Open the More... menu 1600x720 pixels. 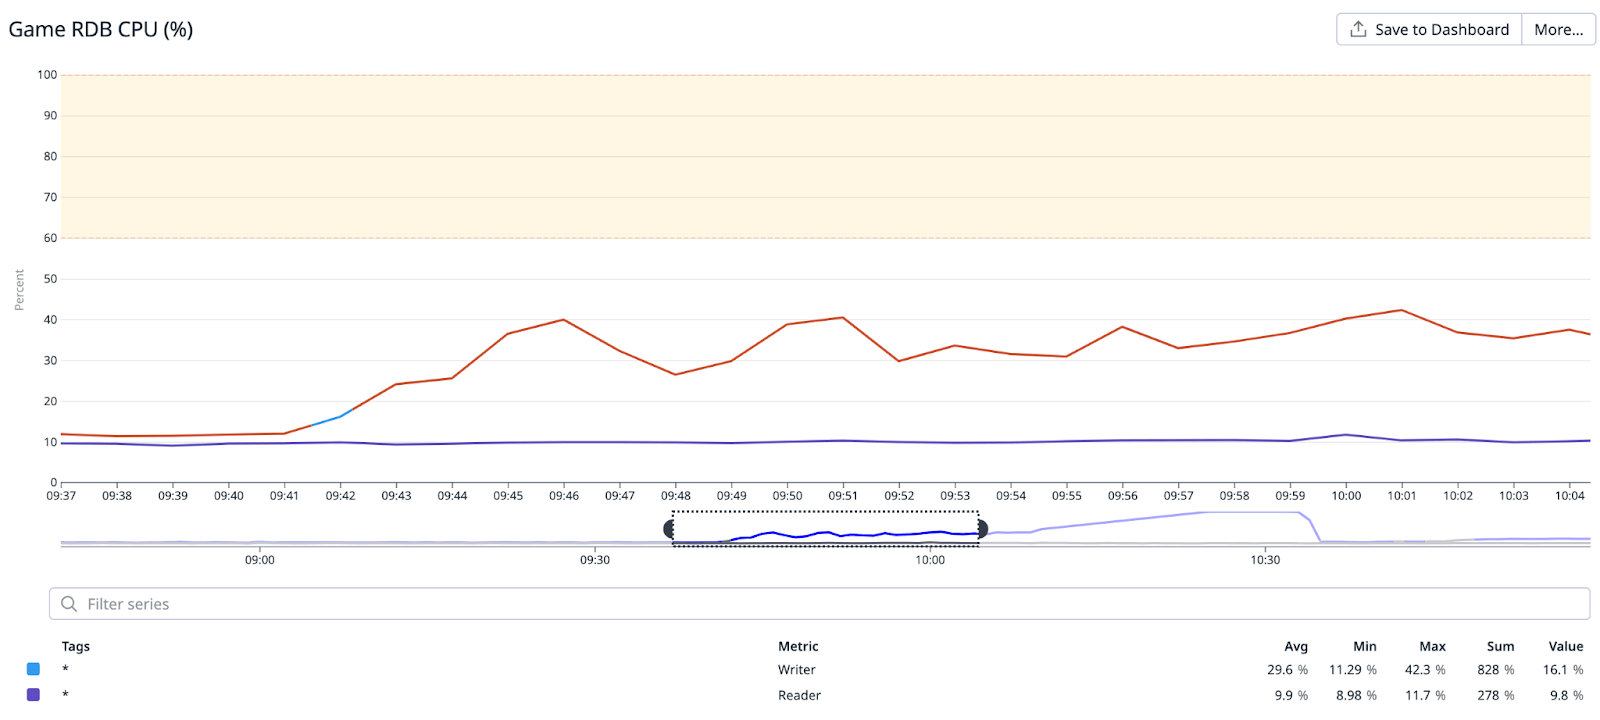click(1559, 30)
